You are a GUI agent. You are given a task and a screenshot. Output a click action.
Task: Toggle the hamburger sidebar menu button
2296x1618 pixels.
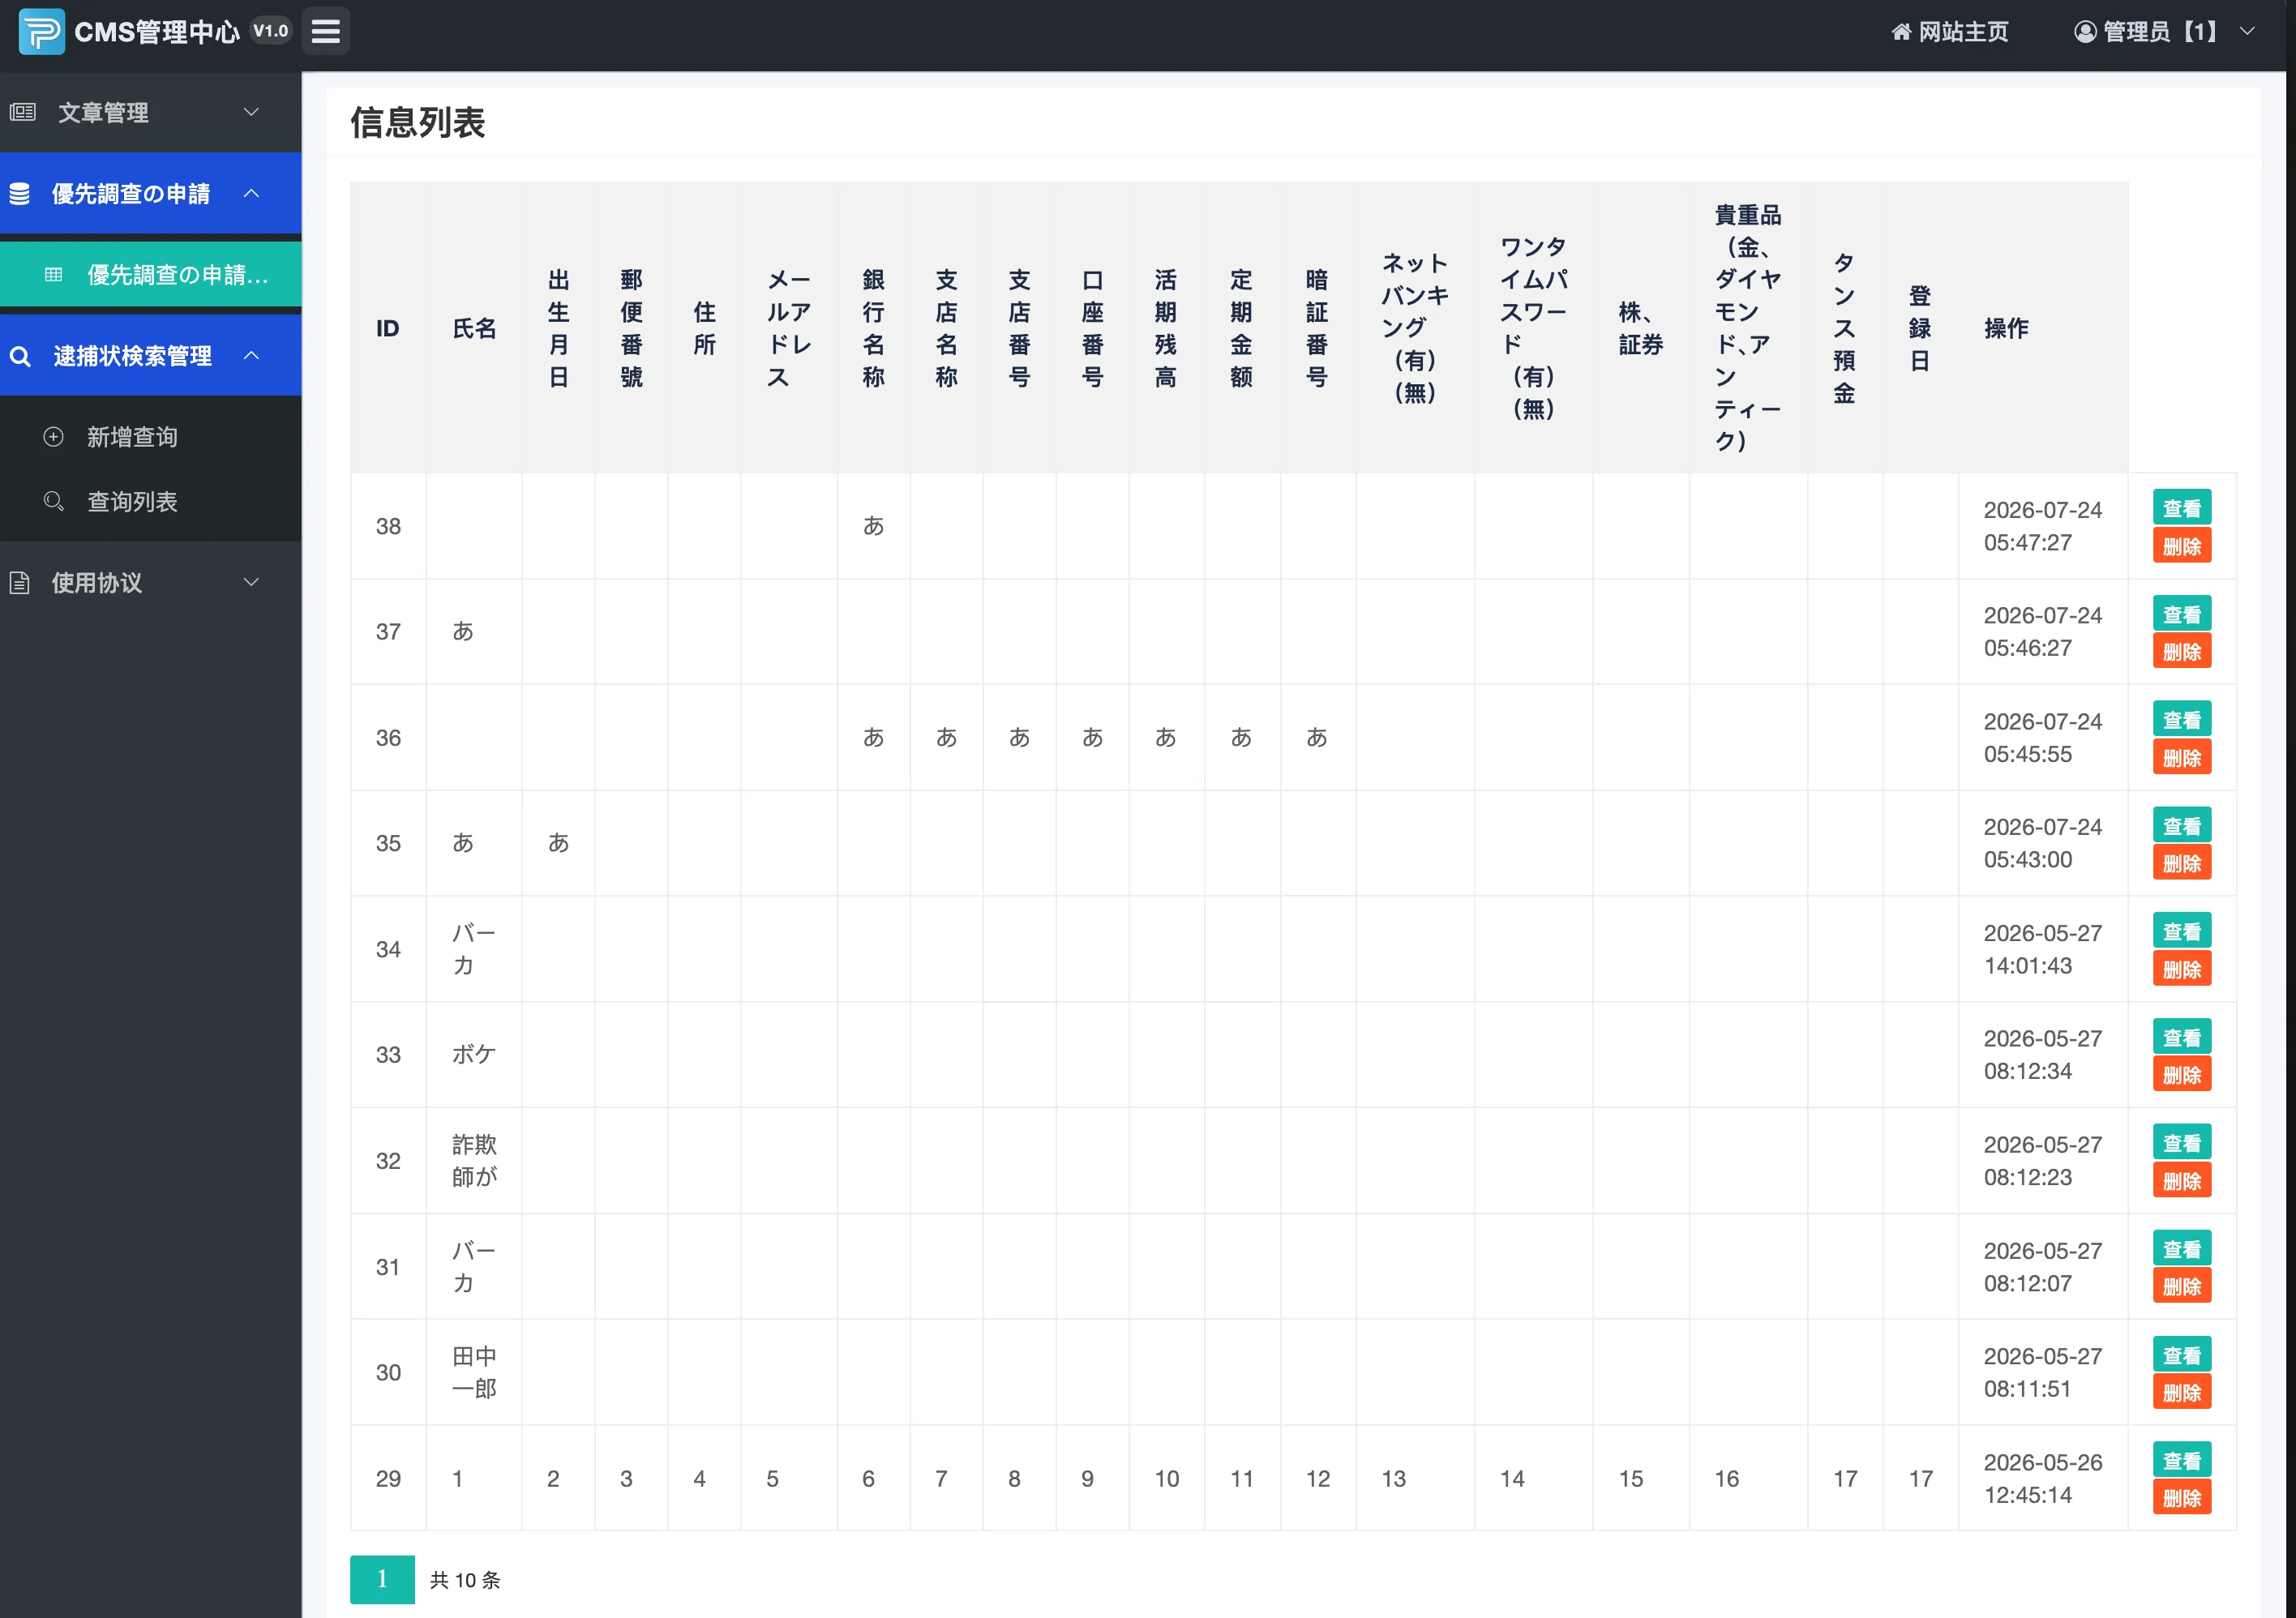(x=326, y=31)
